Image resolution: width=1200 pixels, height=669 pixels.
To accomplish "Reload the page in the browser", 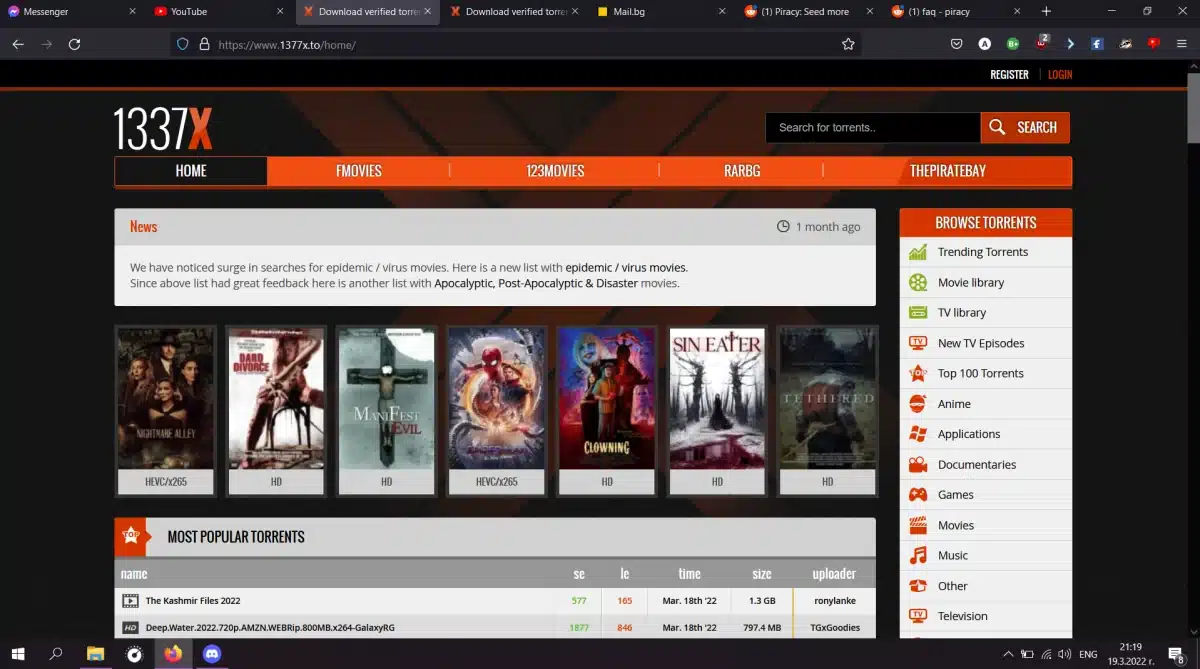I will 74,44.
